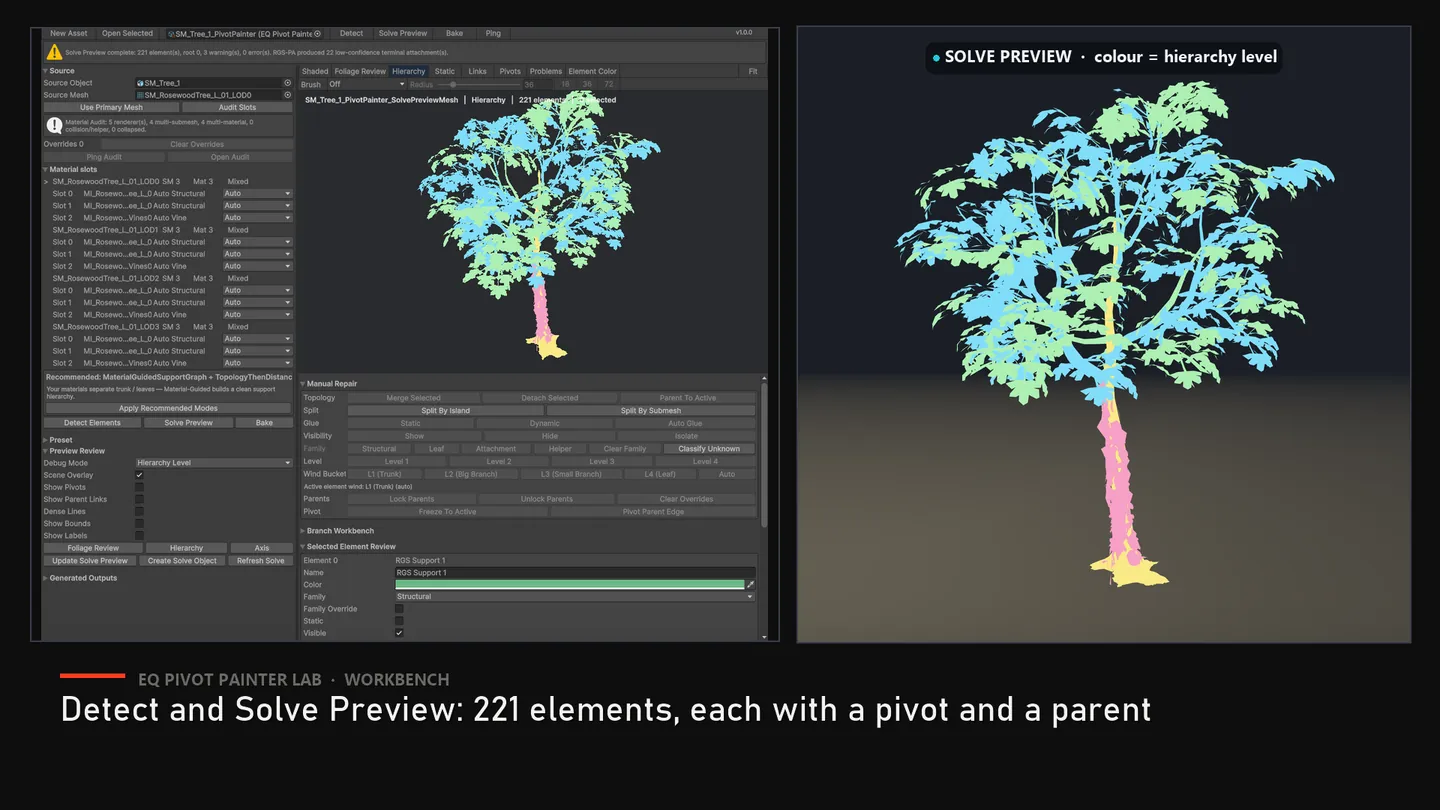
Task: Select the Element Color view tab
Action: coord(593,71)
